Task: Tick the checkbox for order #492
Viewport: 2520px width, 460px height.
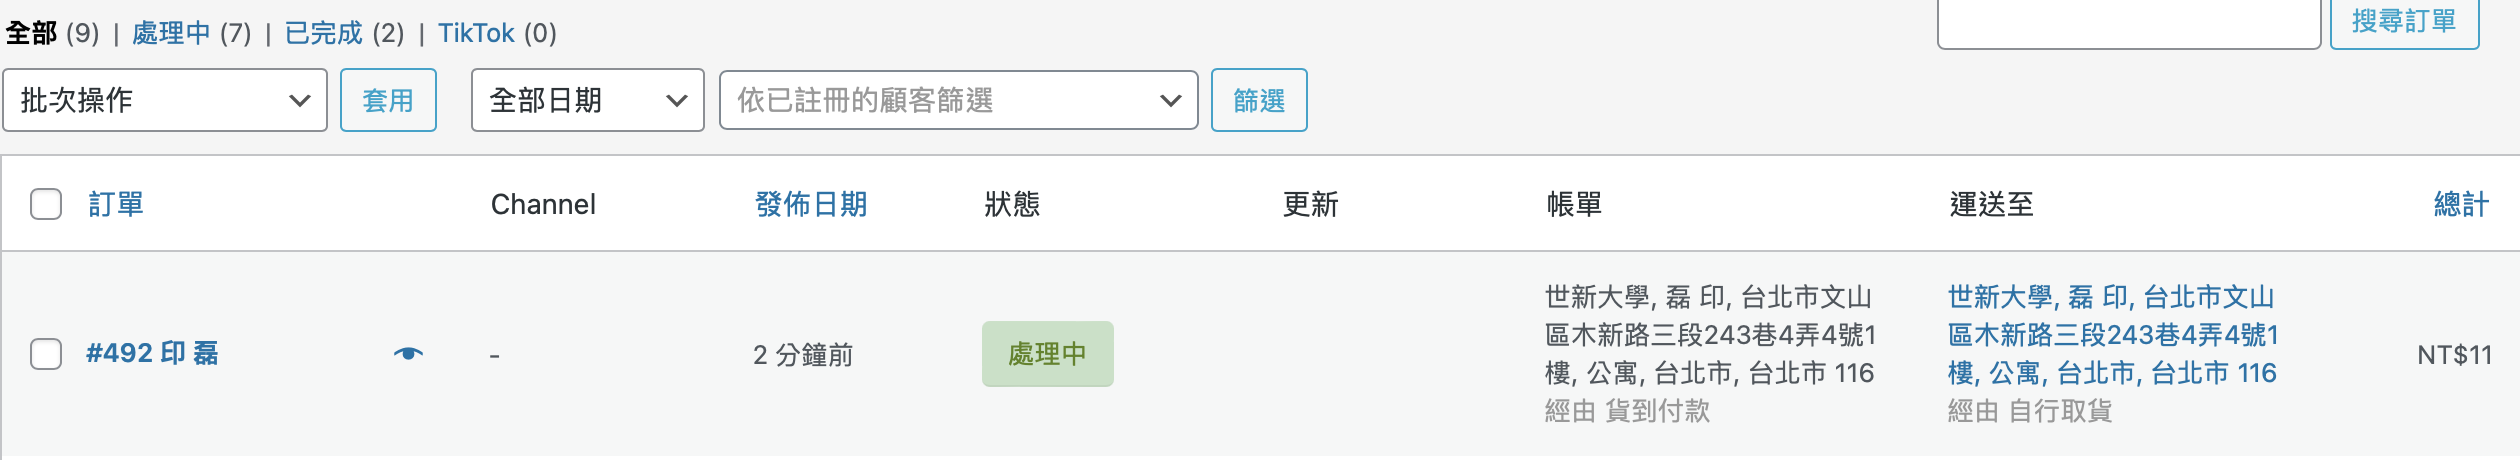Action: (x=46, y=354)
